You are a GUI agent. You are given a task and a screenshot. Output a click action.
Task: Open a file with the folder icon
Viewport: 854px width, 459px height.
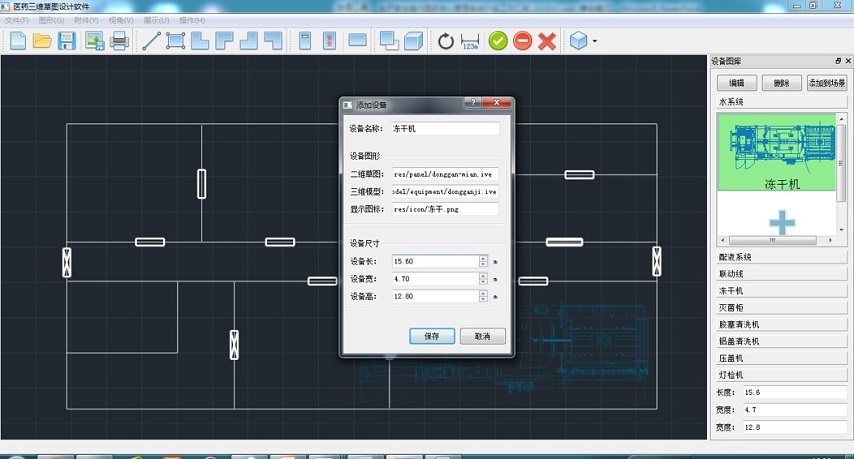click(x=42, y=41)
